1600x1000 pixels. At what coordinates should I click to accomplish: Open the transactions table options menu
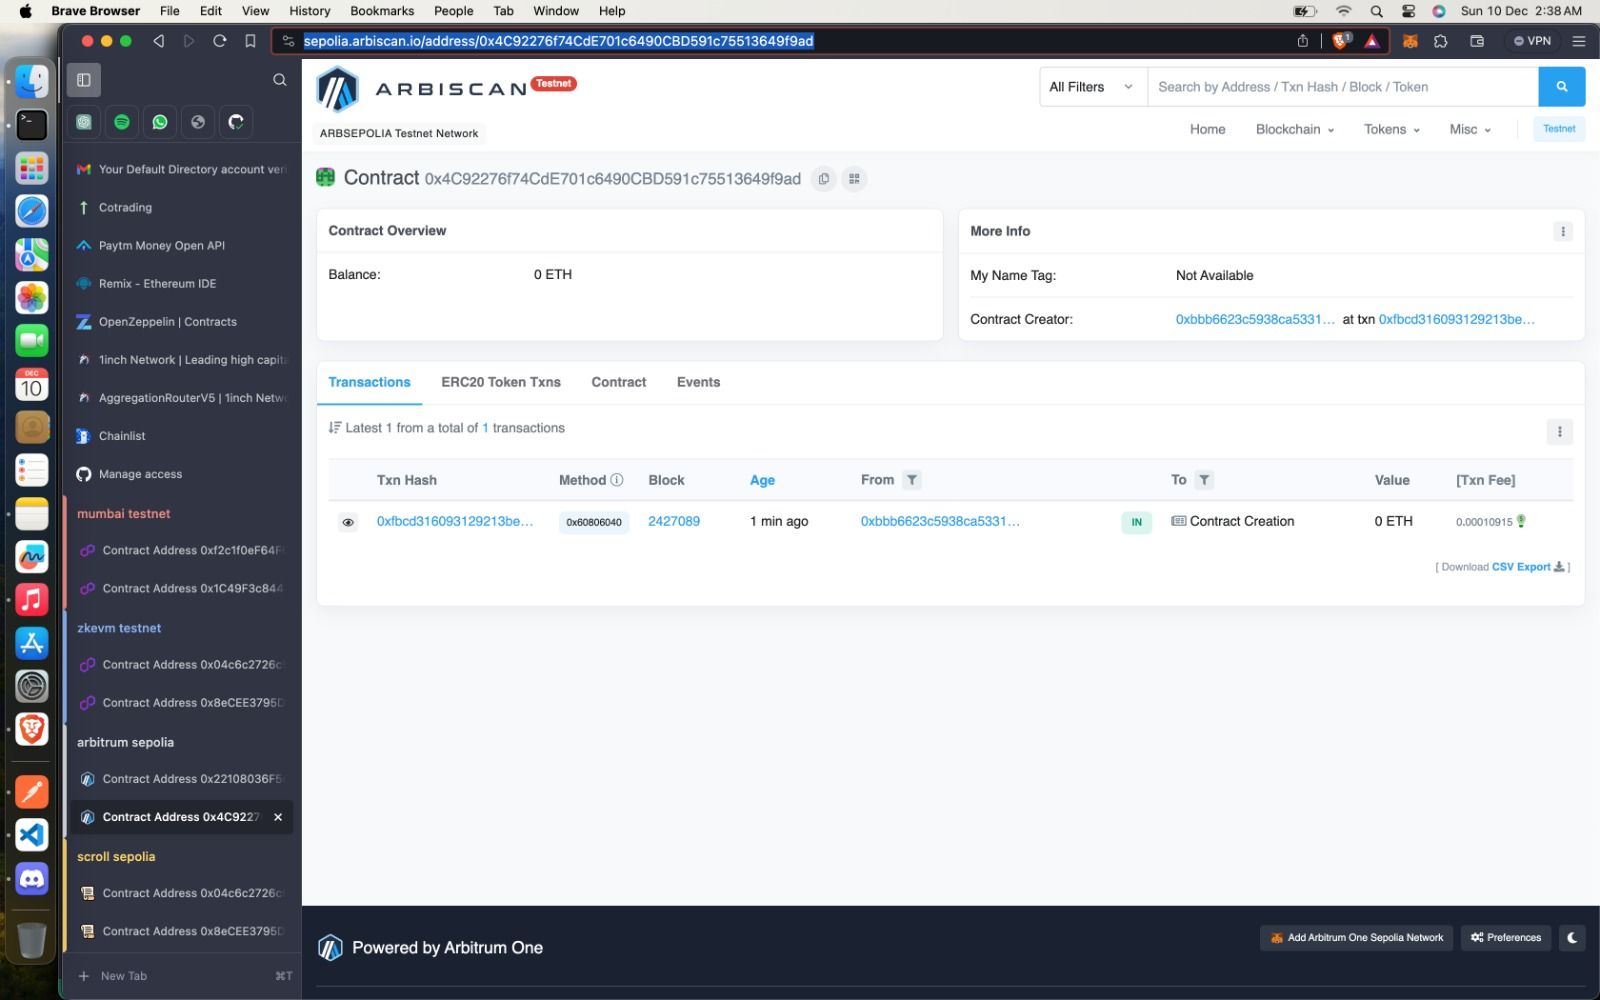click(1559, 432)
